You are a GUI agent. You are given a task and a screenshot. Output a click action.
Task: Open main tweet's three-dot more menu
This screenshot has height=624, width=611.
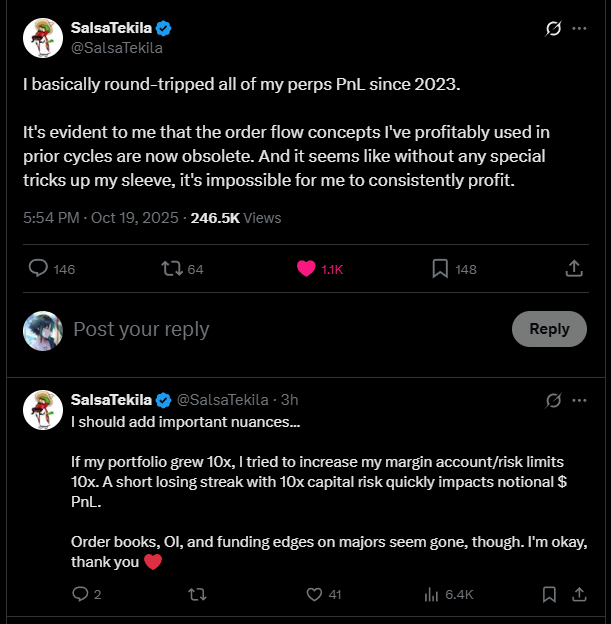(x=579, y=29)
